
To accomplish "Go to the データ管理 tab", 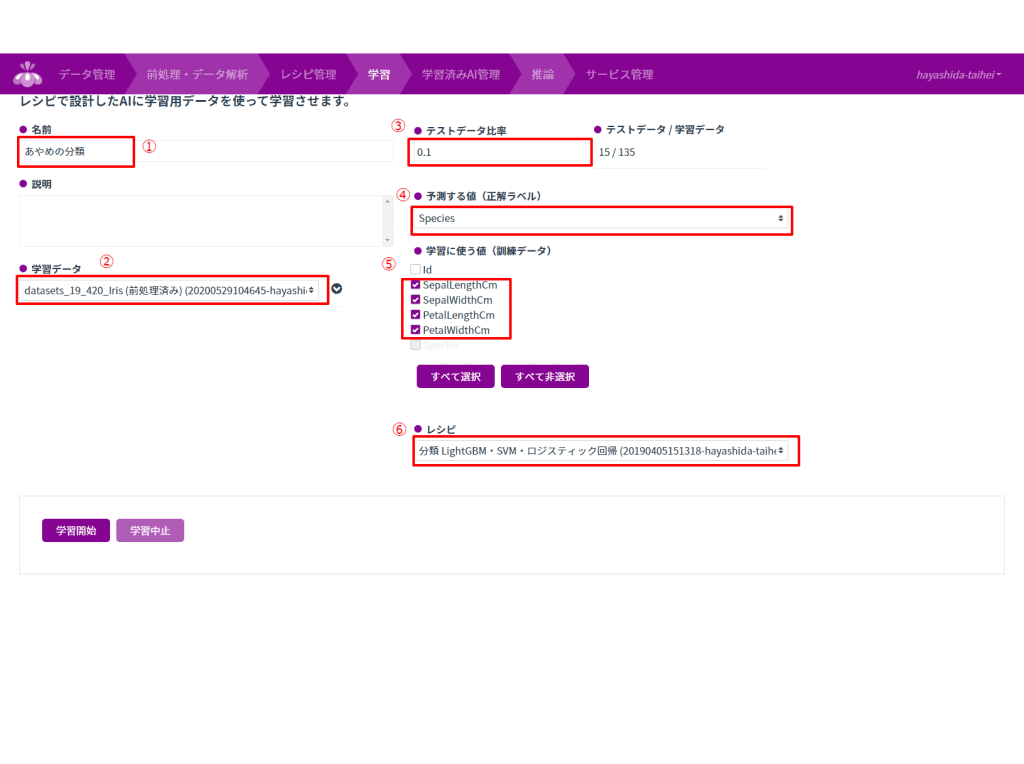I will (86, 75).
